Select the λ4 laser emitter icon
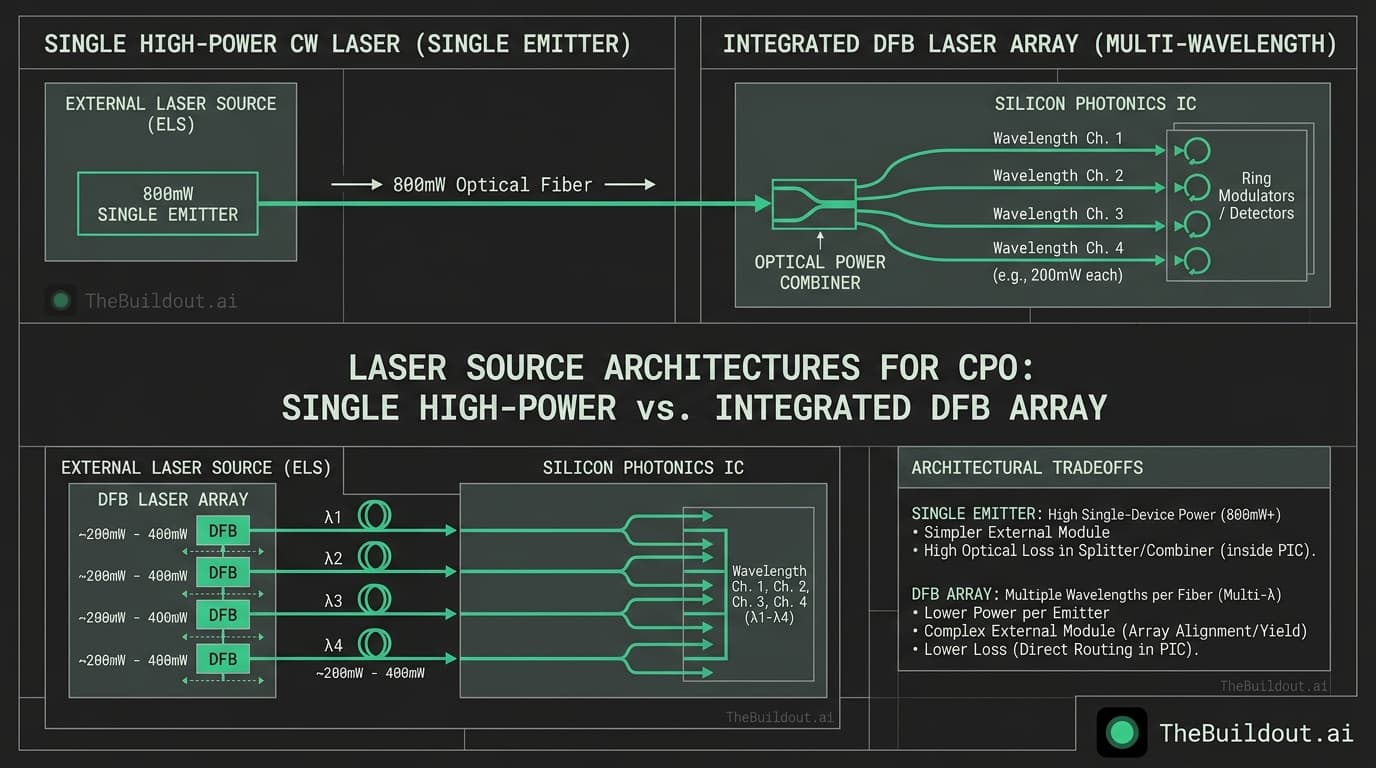The height and width of the screenshot is (768, 1376). [x=374, y=644]
